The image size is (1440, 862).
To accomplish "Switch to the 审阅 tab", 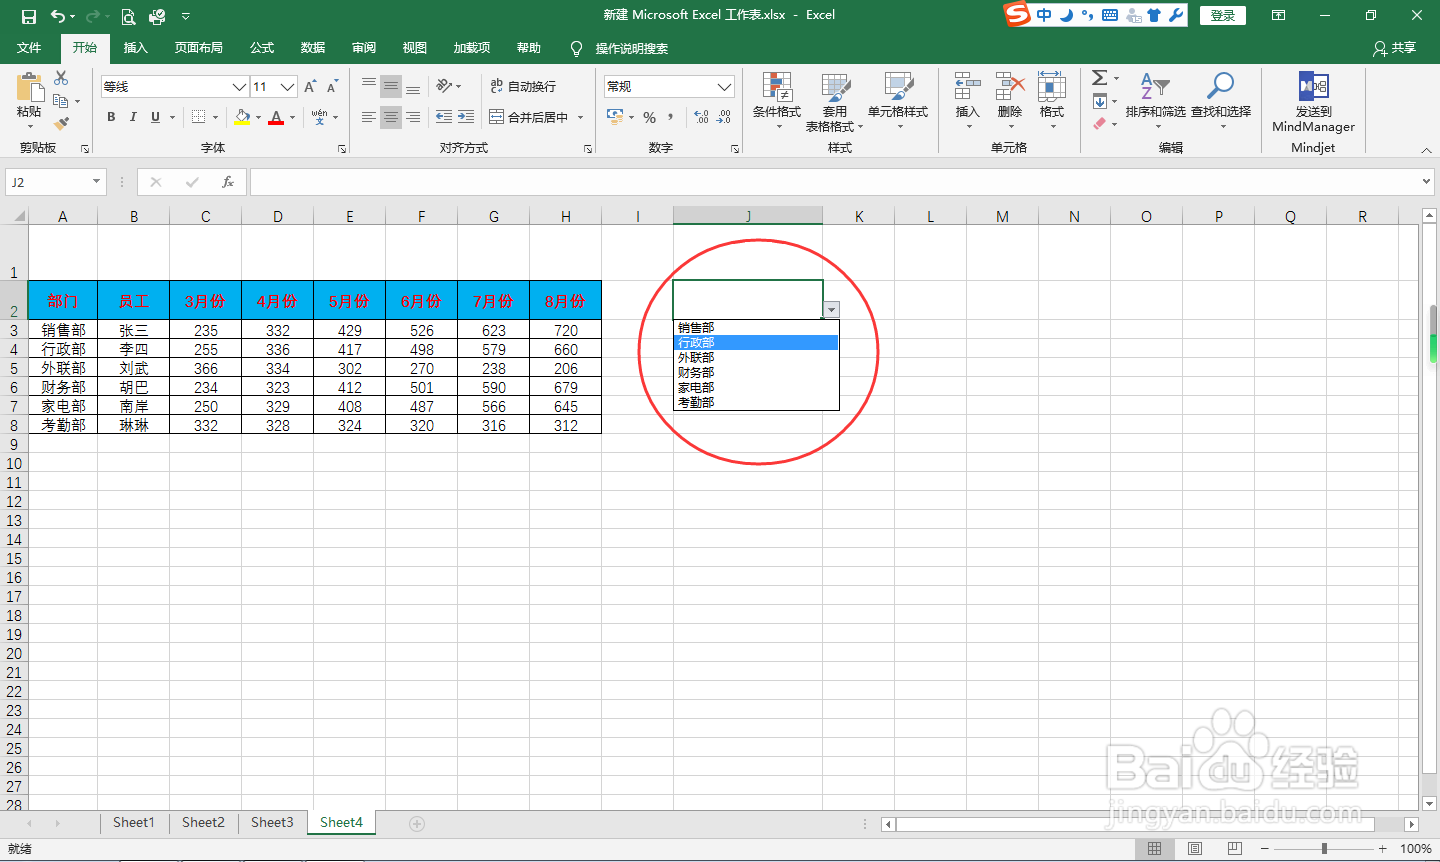I will (x=364, y=48).
